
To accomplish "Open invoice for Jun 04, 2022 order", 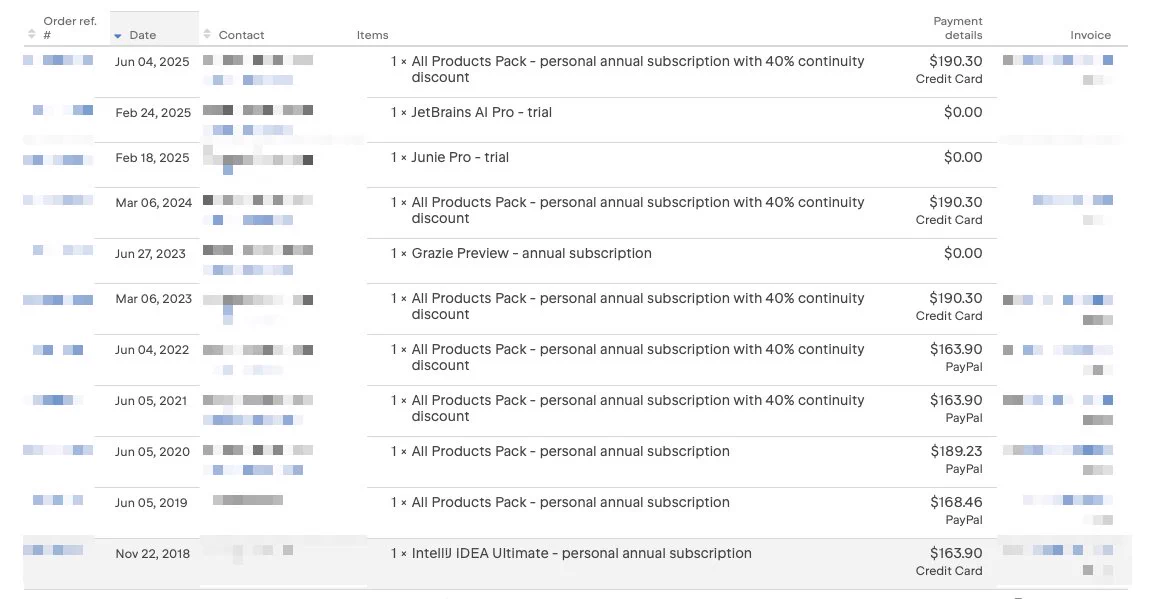I will pos(1058,350).
